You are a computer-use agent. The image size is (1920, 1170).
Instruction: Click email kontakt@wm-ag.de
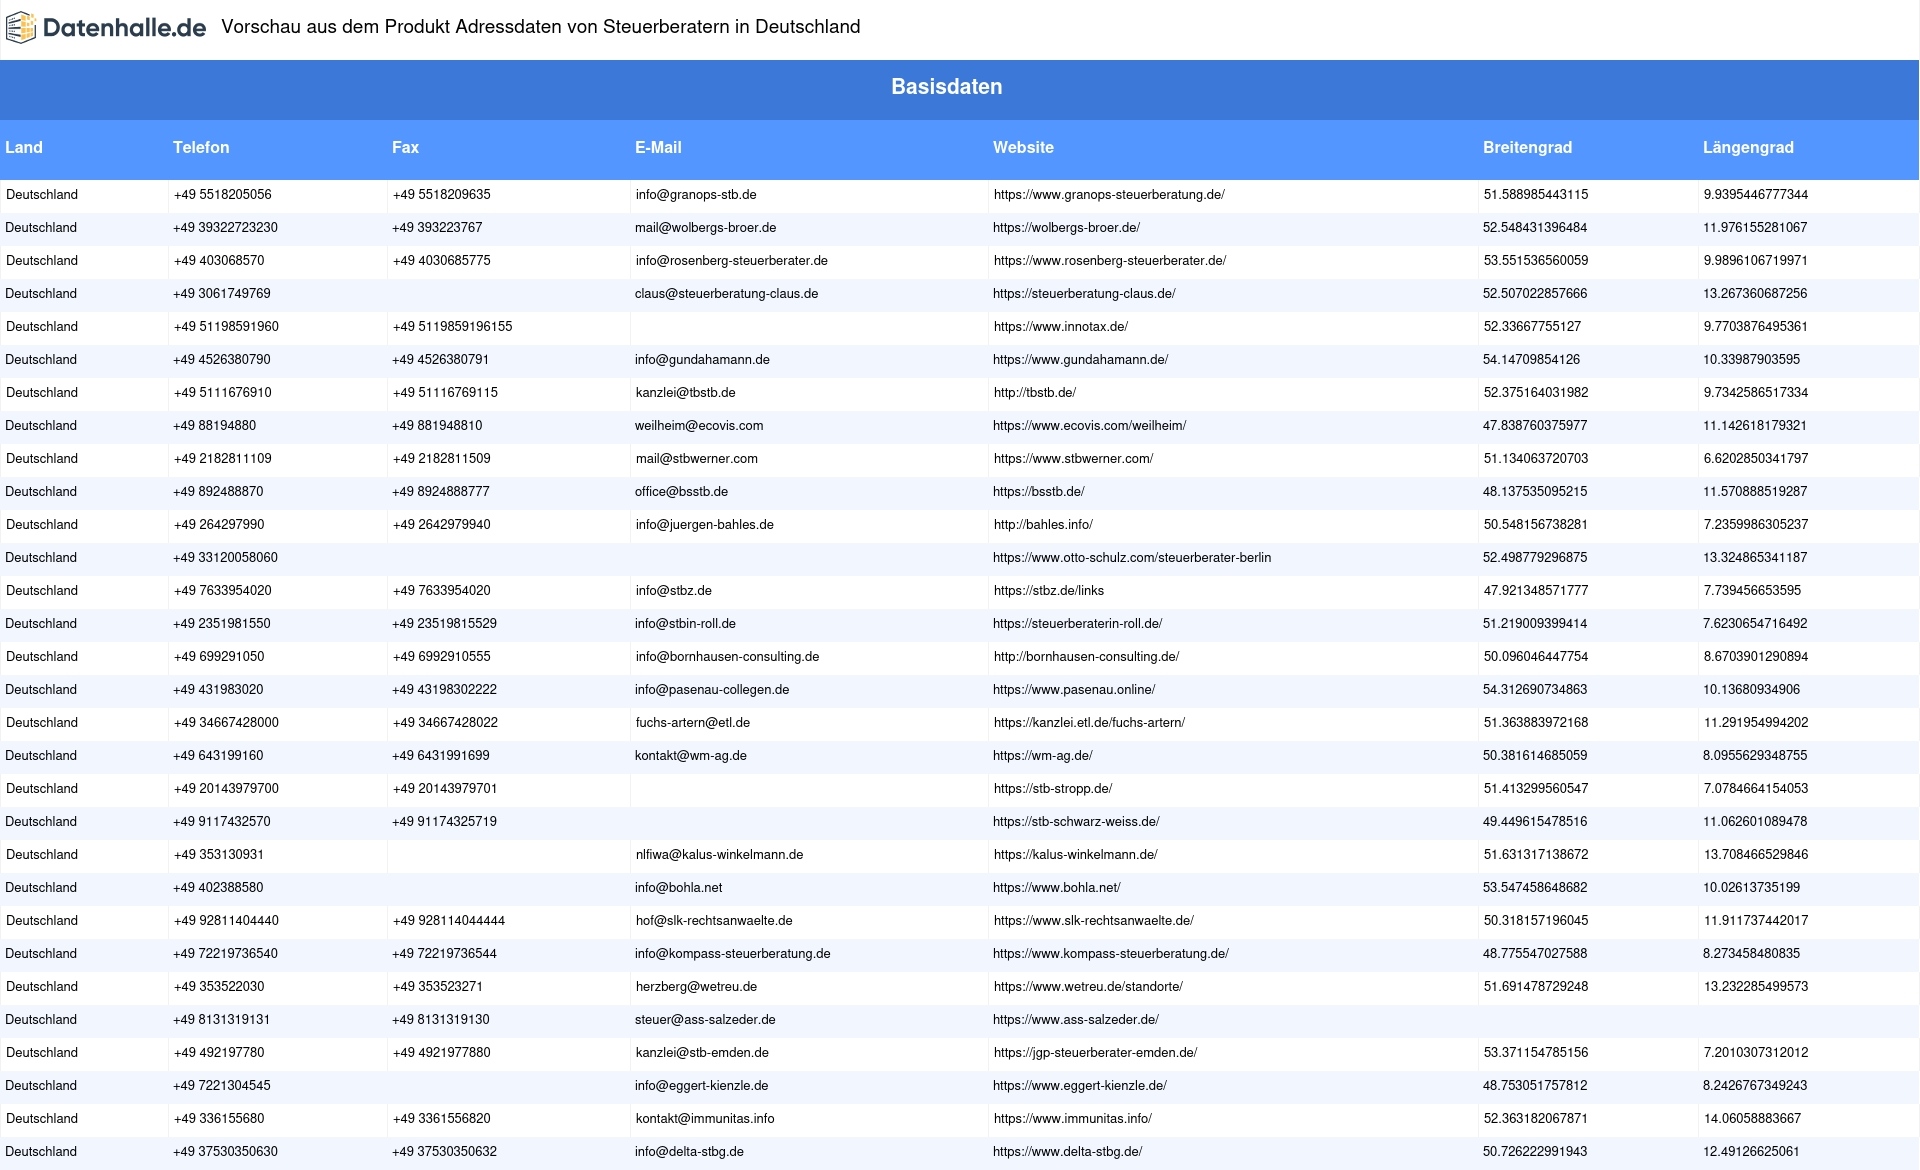pos(691,756)
